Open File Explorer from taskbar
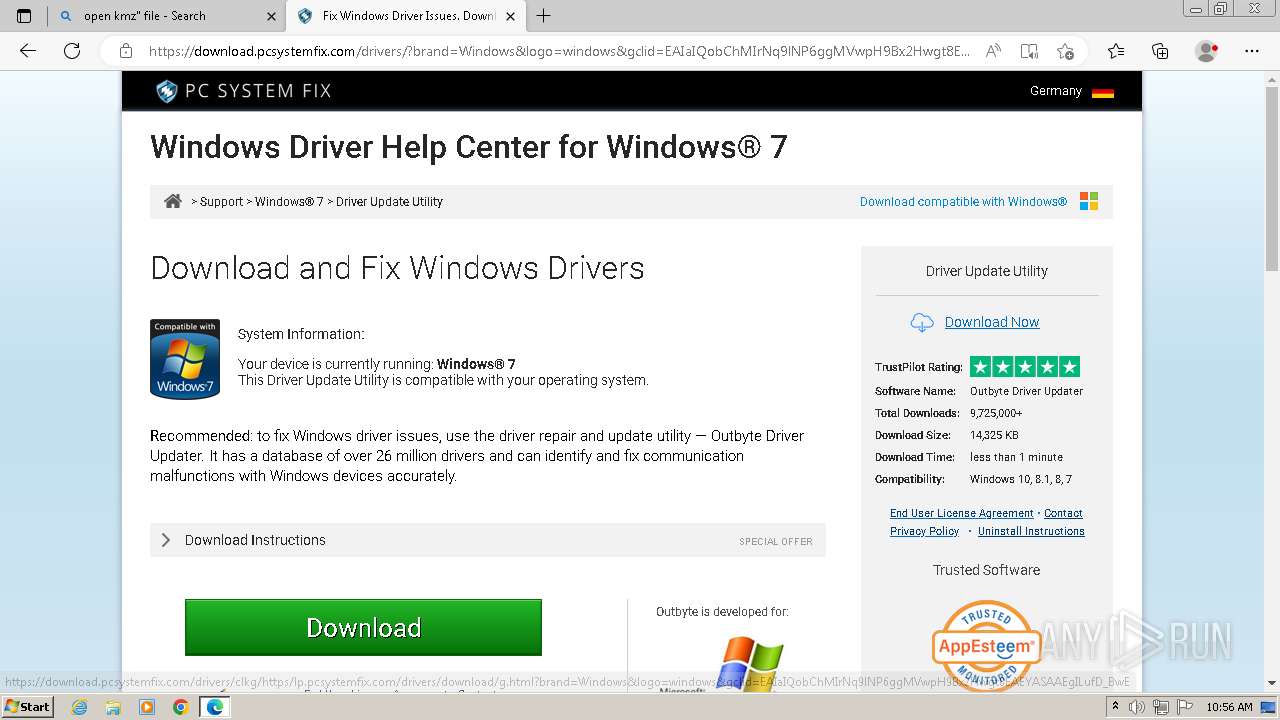Viewport: 1280px width, 720px height. click(x=113, y=707)
